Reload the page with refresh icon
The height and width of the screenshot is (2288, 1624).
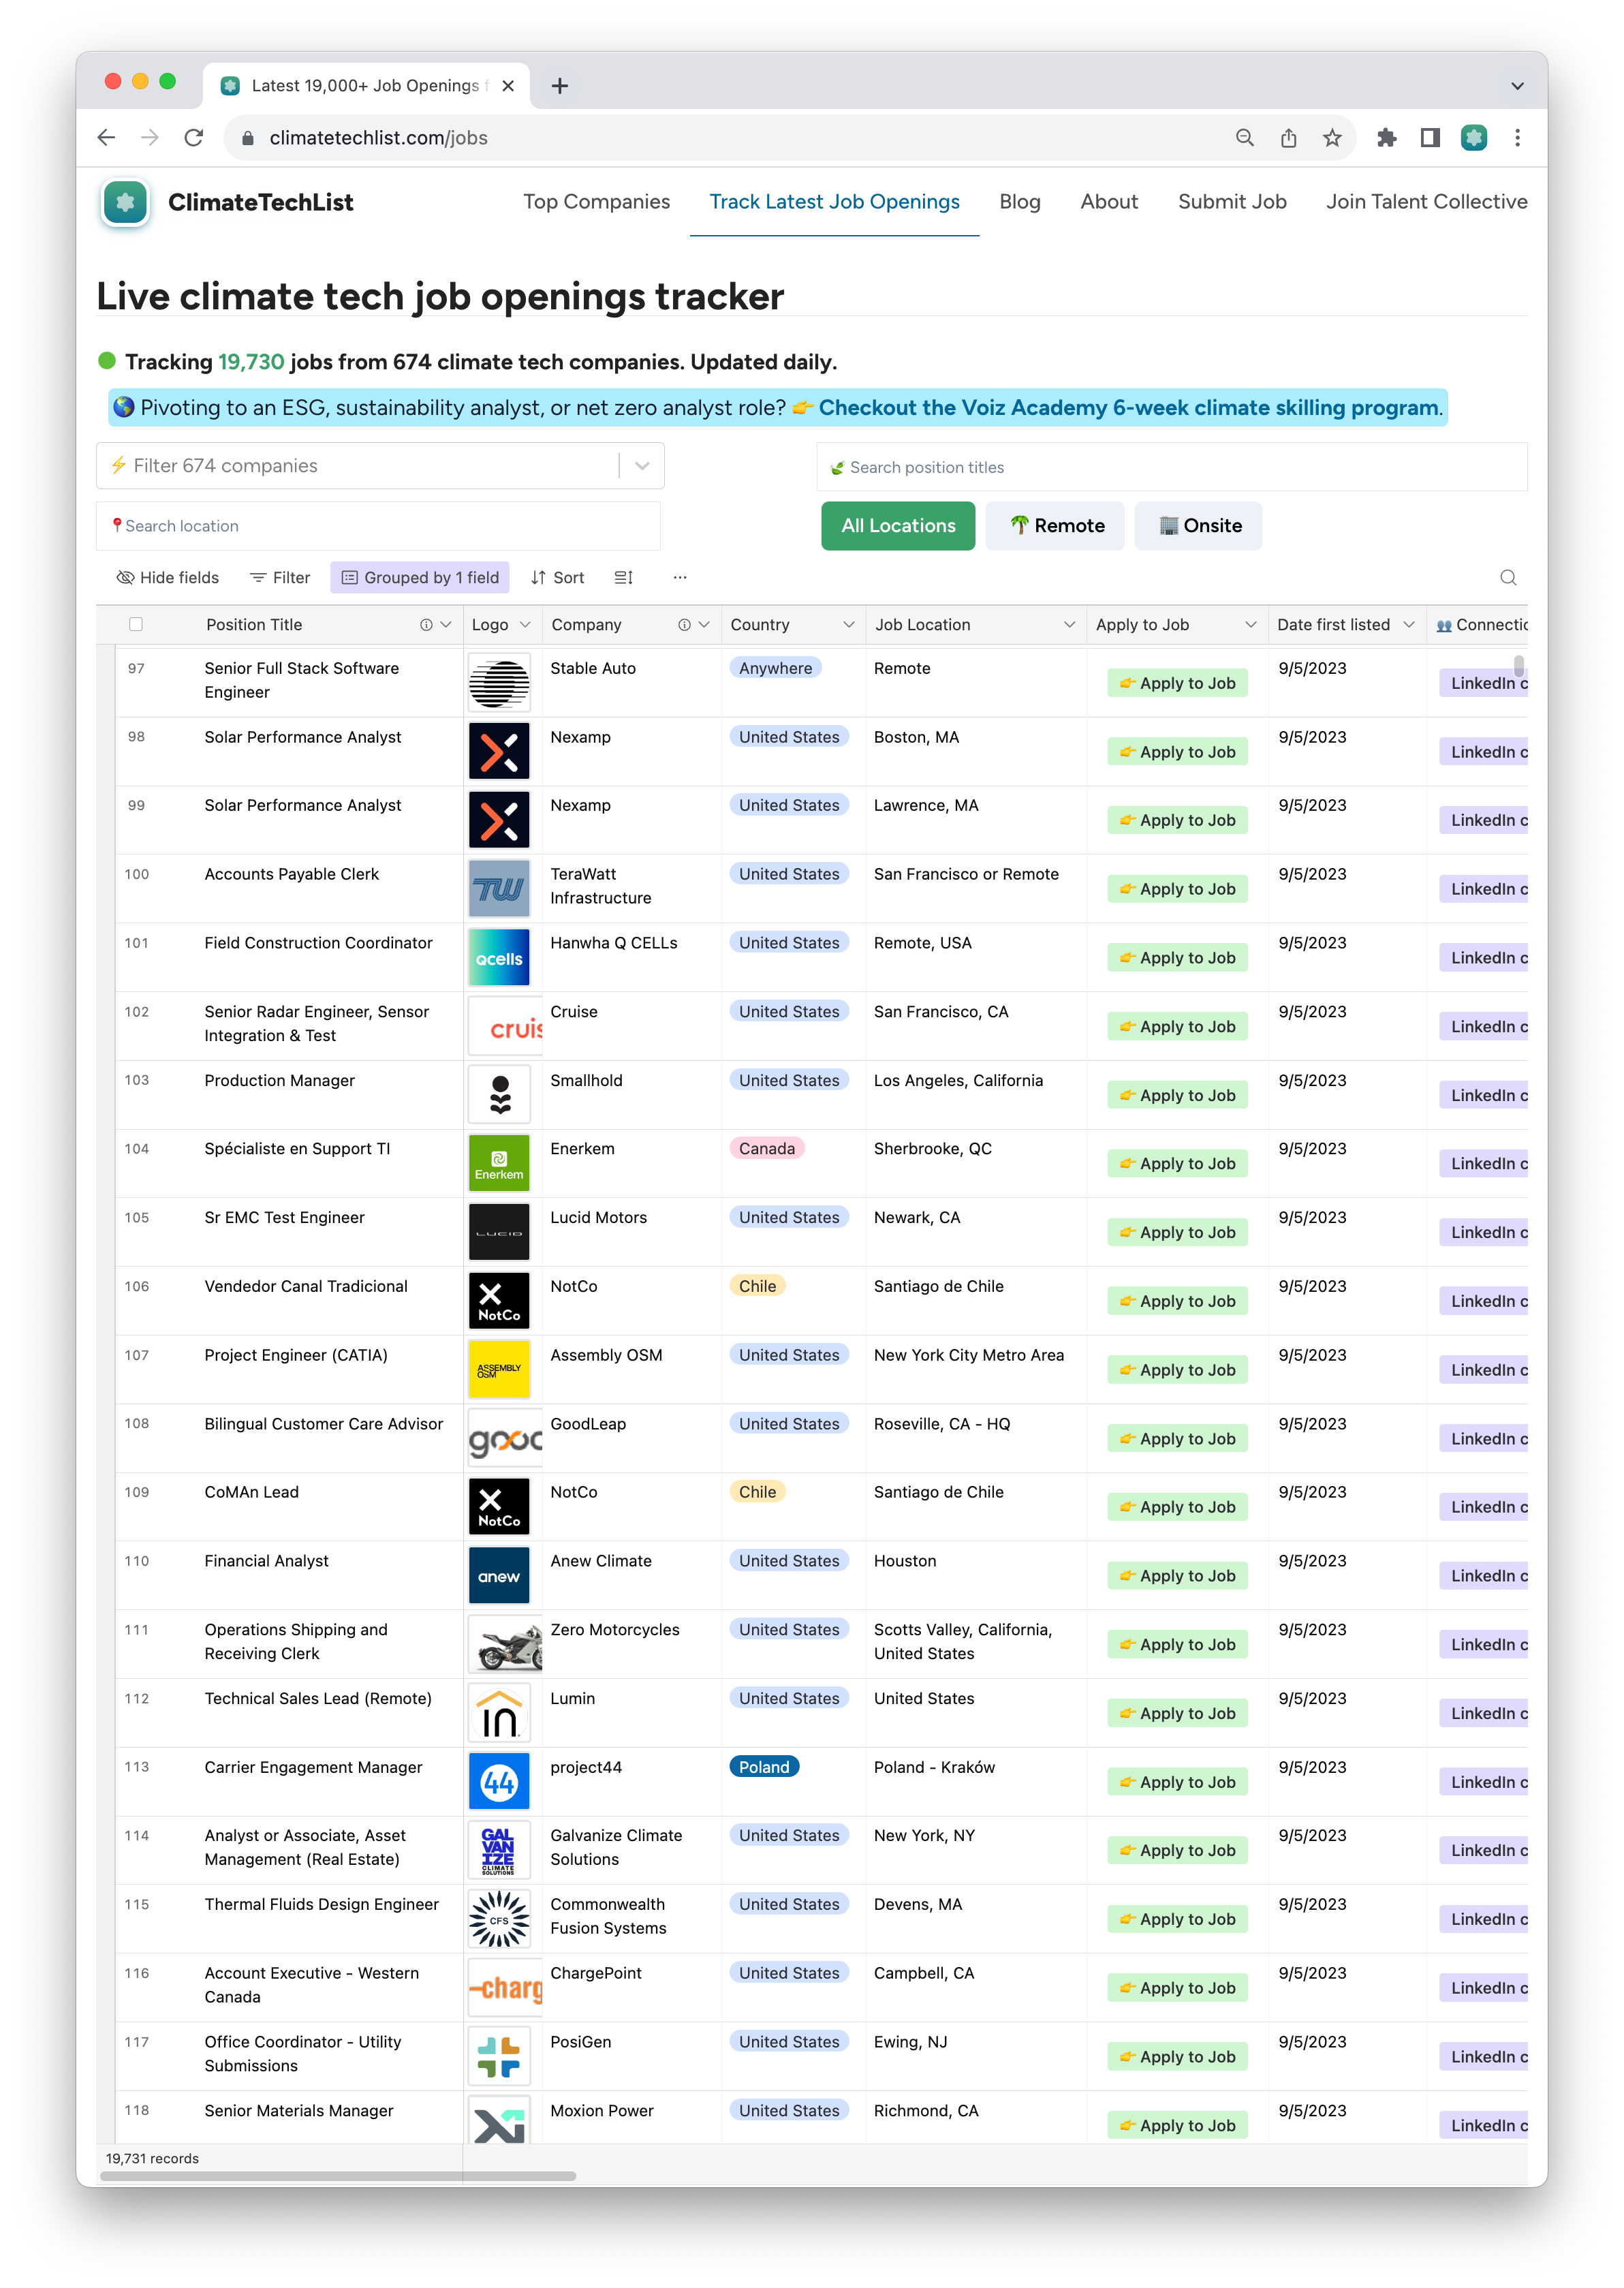click(194, 138)
